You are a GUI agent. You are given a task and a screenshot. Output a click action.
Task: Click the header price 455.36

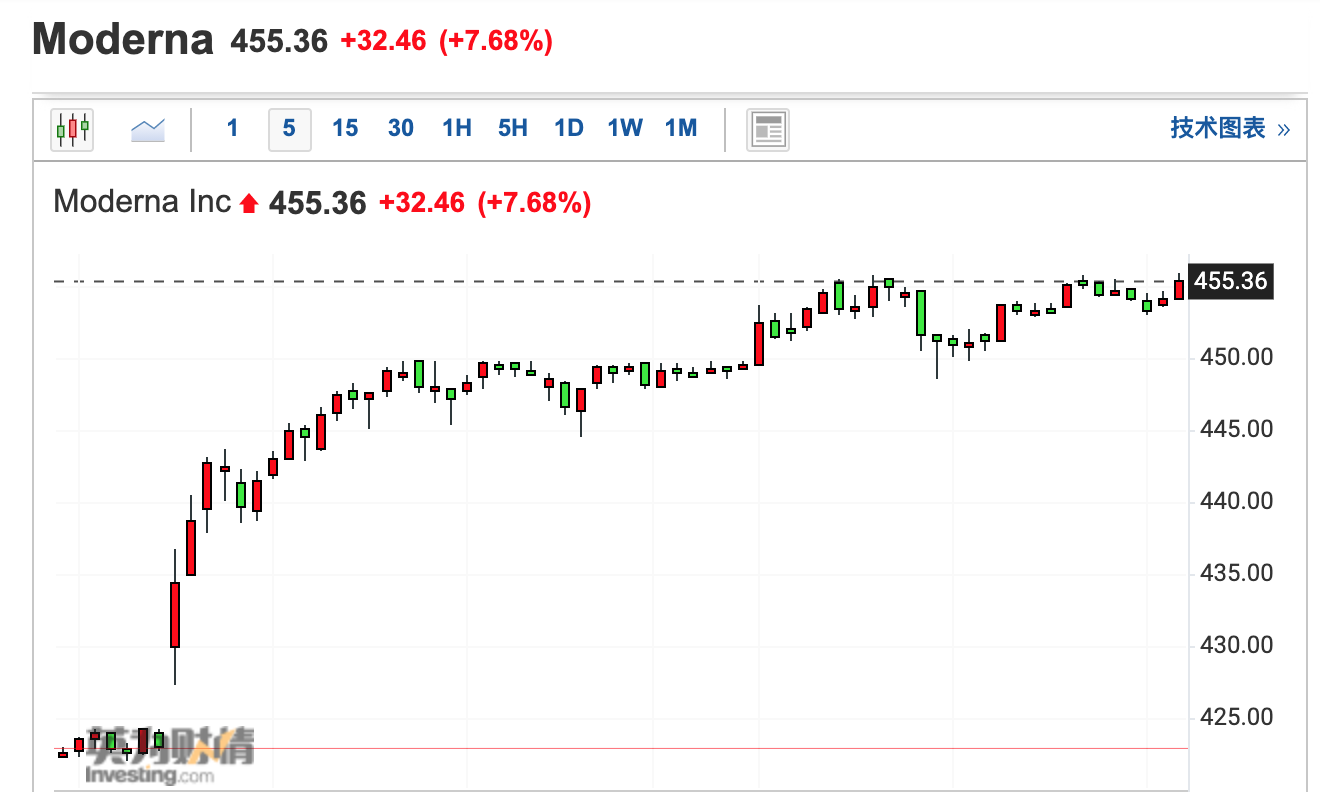pyautogui.click(x=279, y=41)
